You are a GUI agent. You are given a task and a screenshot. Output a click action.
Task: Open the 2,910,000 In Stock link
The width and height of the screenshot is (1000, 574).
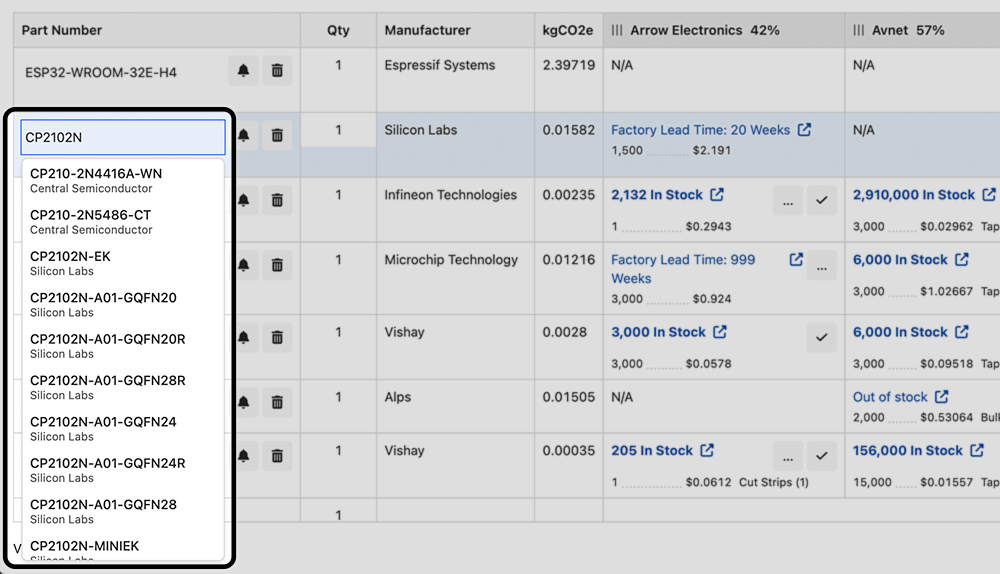914,195
